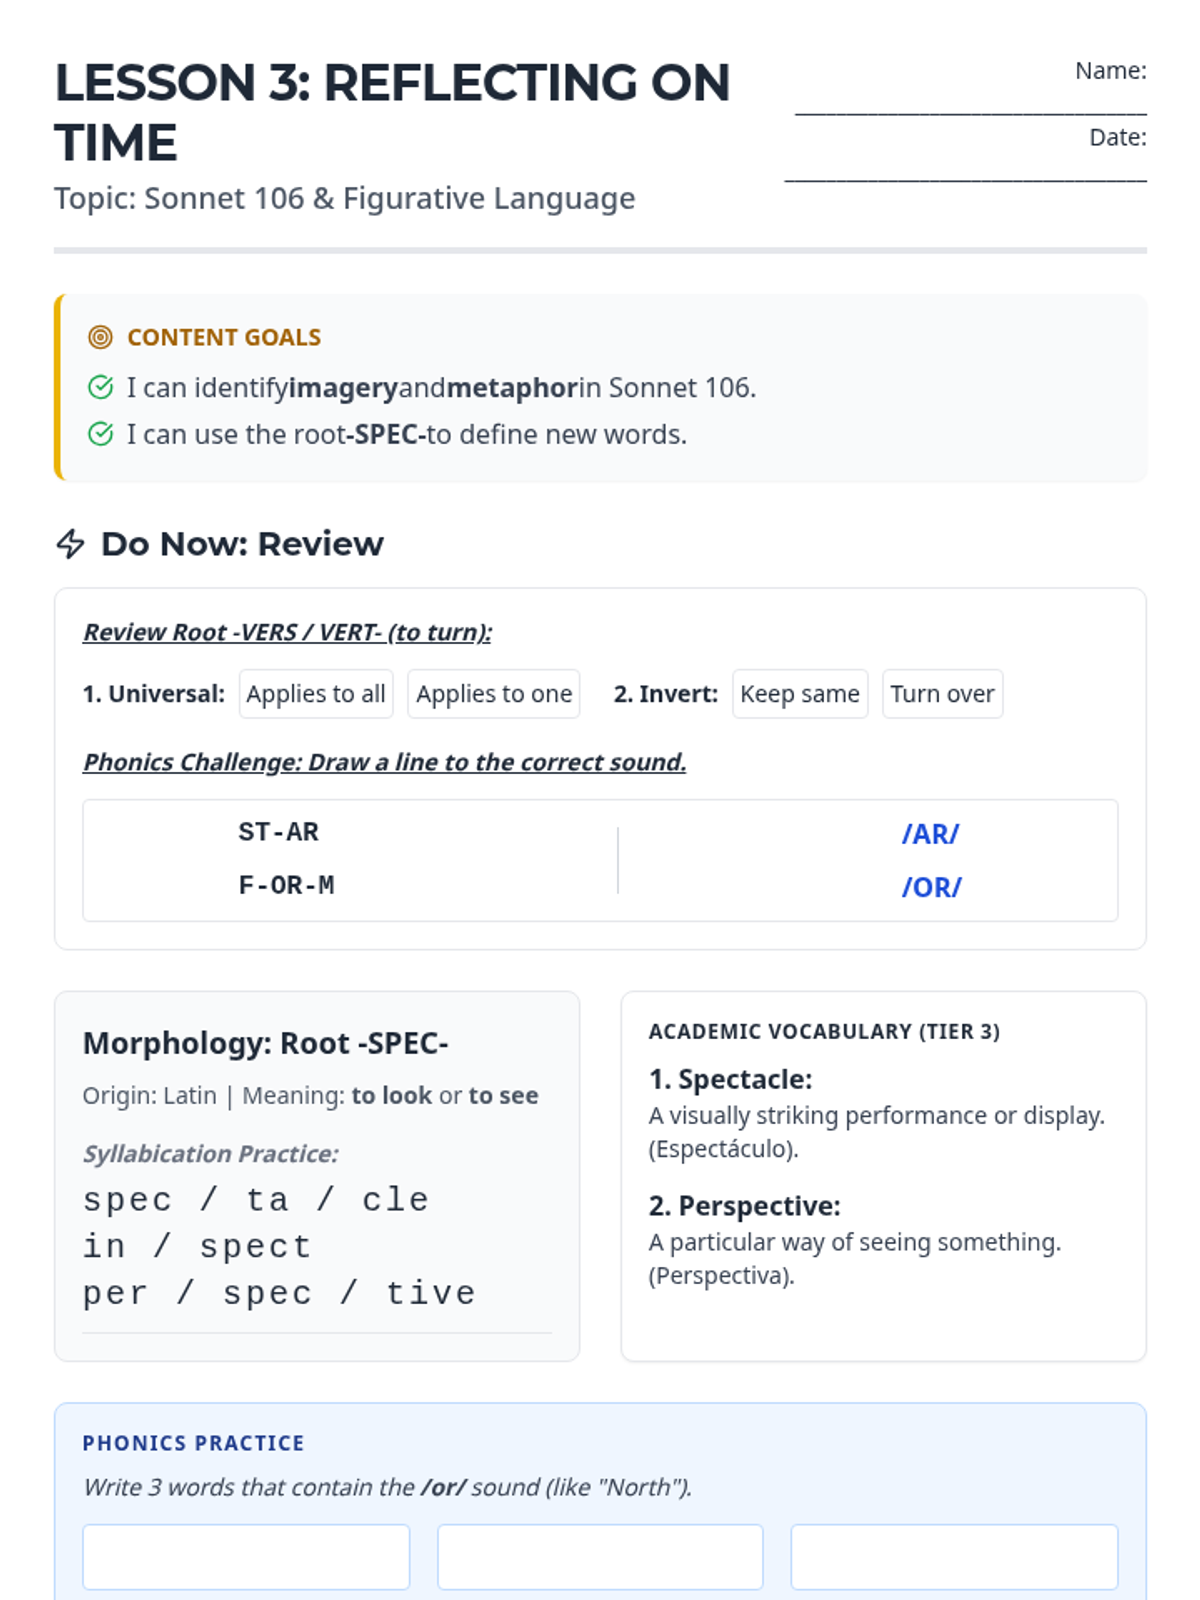
Task: Choose the 'Keep same' answer
Action: click(800, 694)
